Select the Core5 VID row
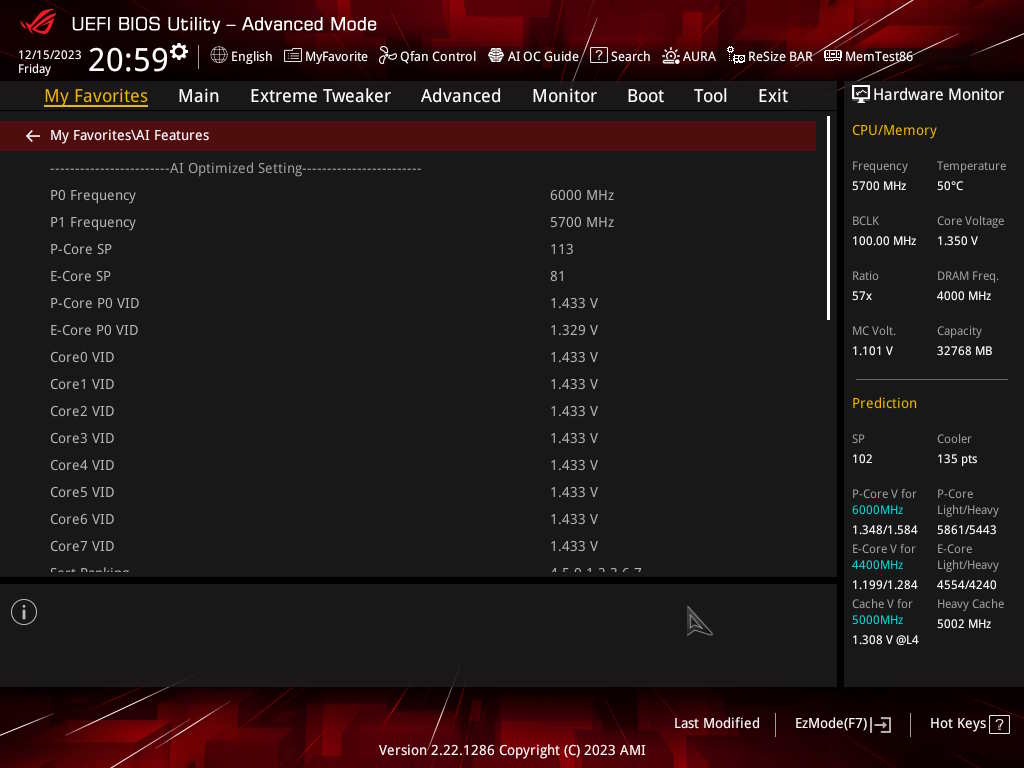 pyautogui.click(x=408, y=492)
